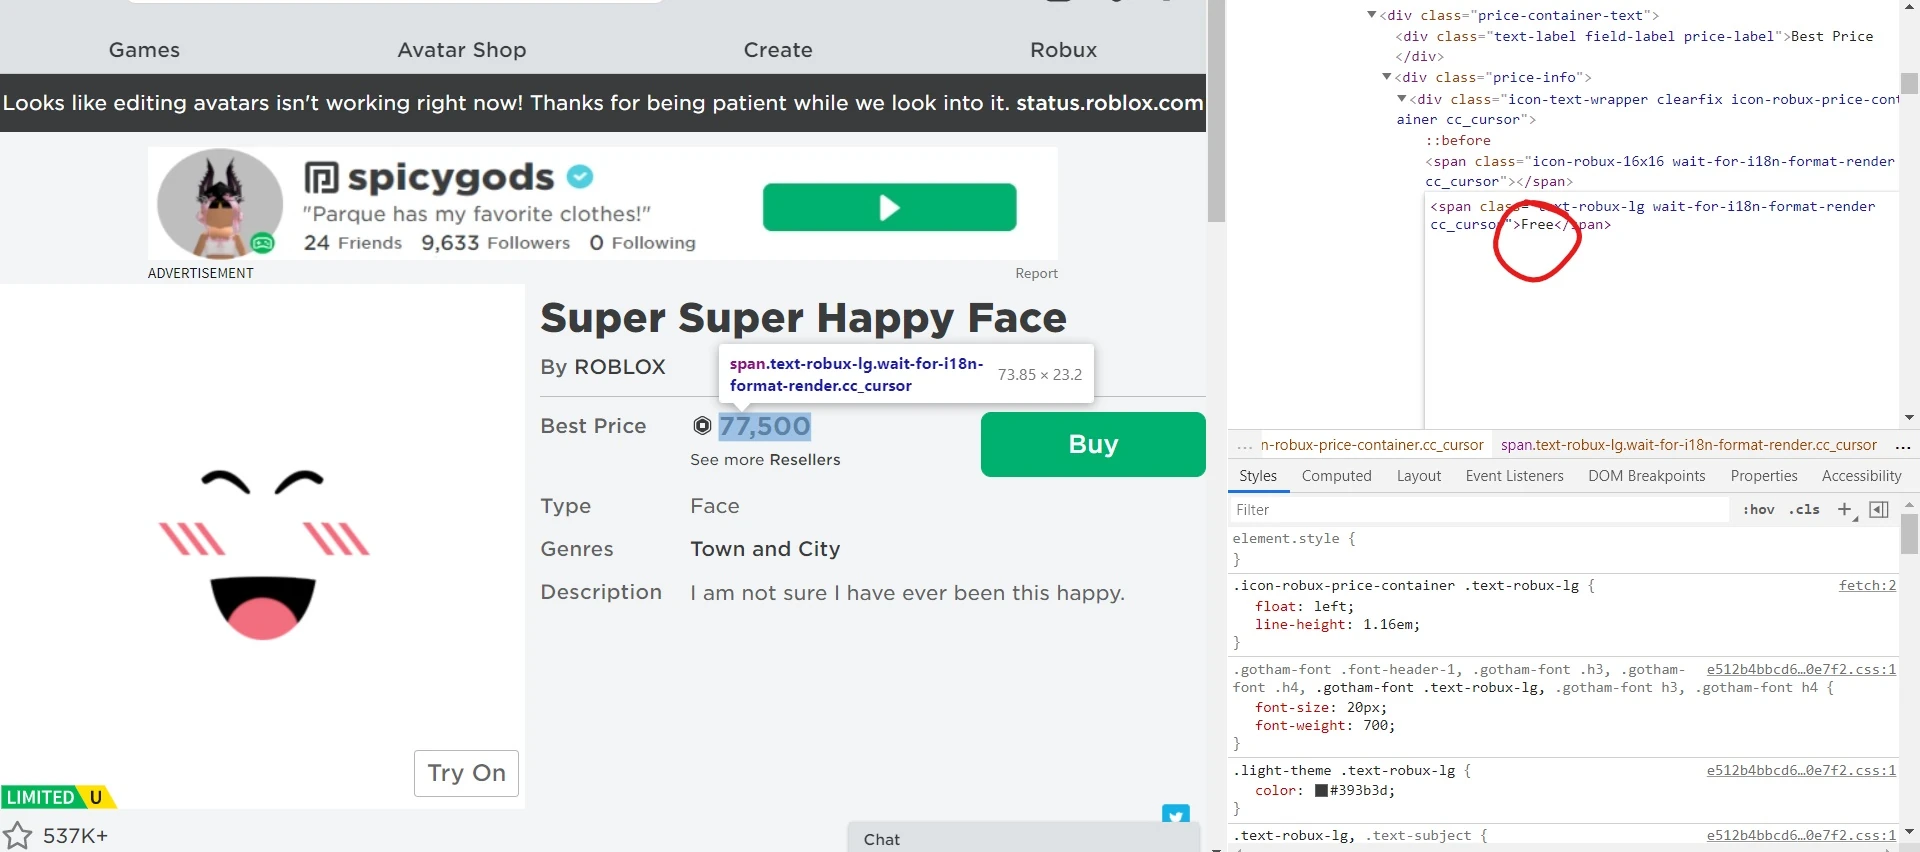Open the CSS source link for .light-theme rule
This screenshot has height=852, width=1920.
(1801, 771)
